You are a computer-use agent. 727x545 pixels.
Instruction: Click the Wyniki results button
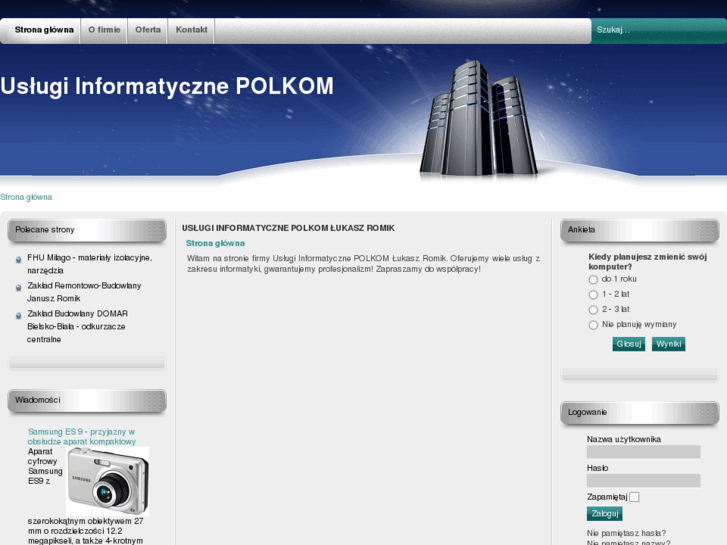point(669,344)
